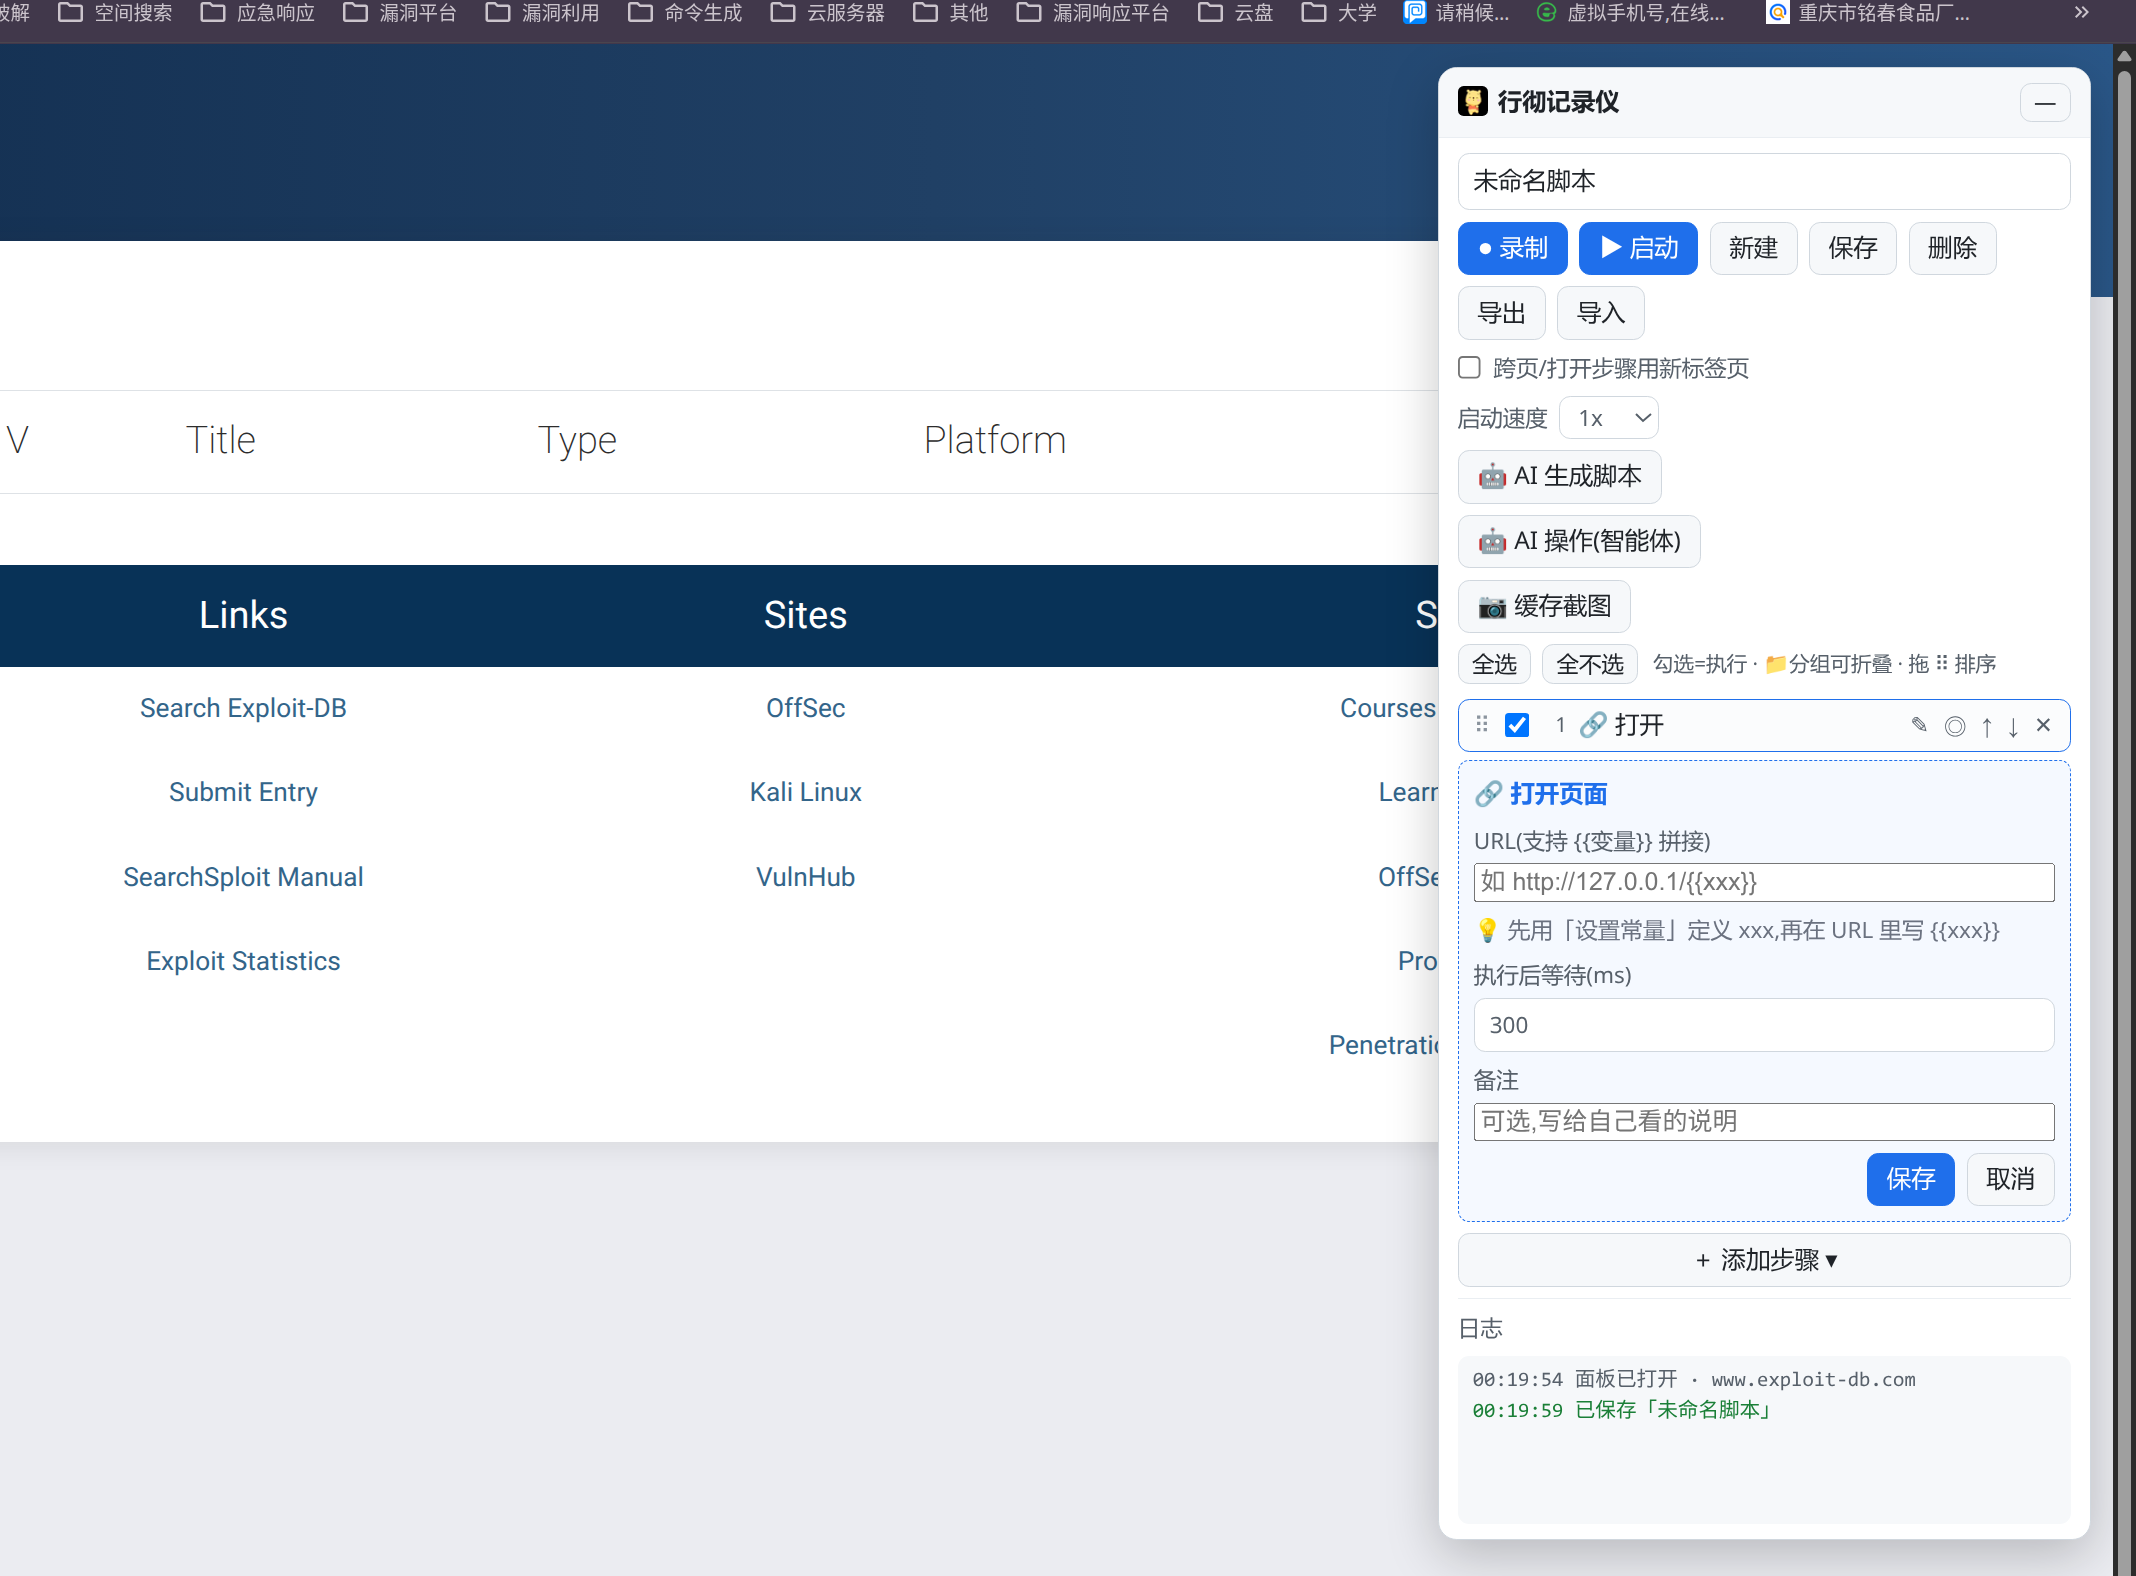Uncheck the step 1 打开 checkbox
This screenshot has height=1576, width=2136.
[x=1517, y=725]
